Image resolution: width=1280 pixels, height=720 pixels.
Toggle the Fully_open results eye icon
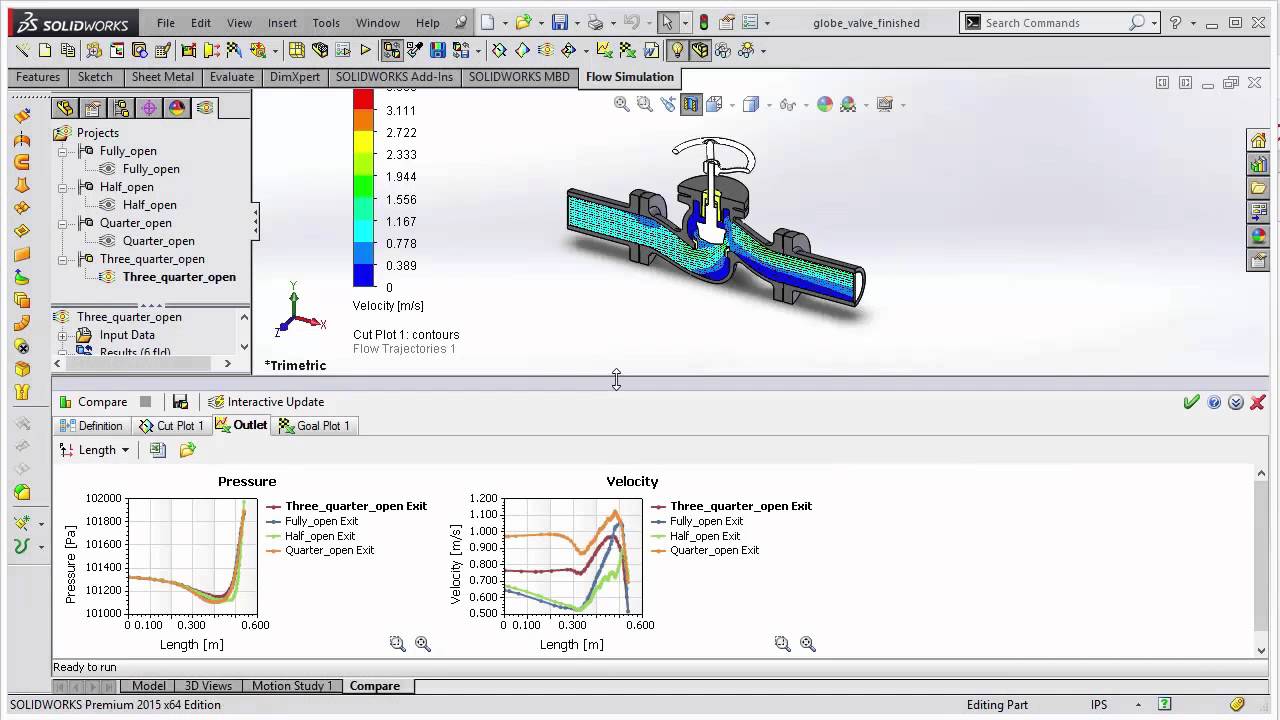click(x=108, y=169)
